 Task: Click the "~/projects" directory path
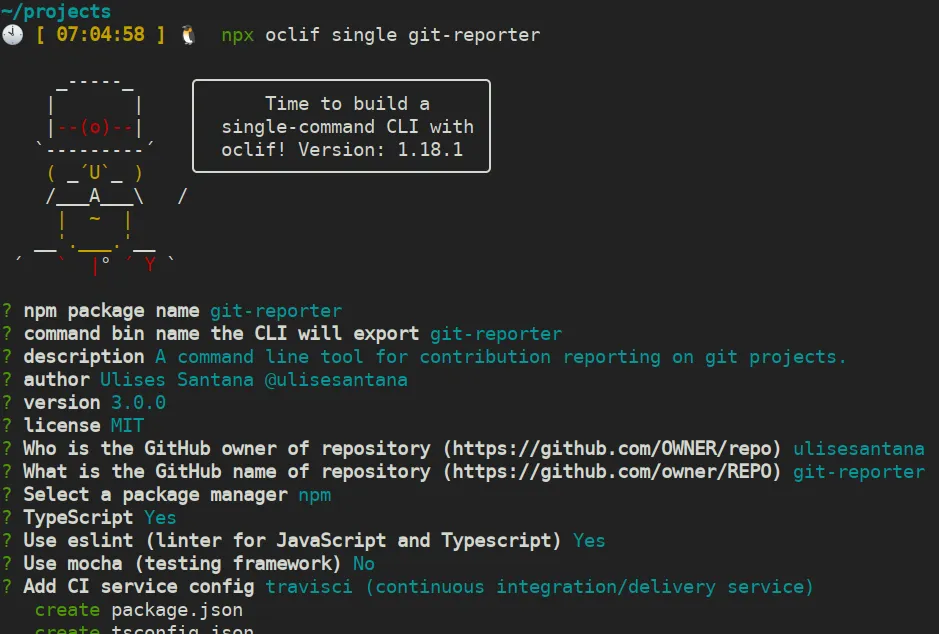tap(56, 12)
